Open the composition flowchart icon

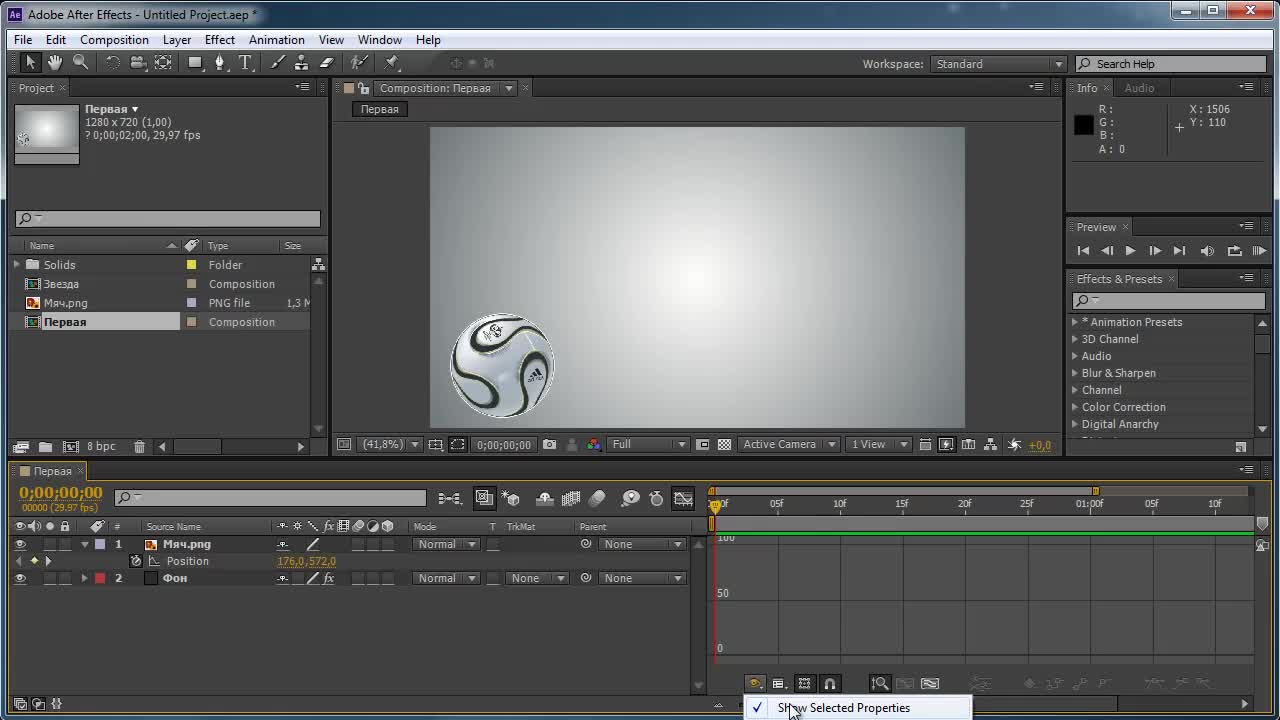click(990, 445)
